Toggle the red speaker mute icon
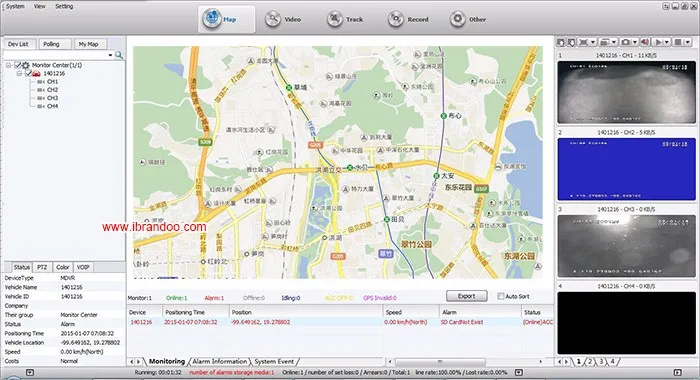This screenshot has height=380, width=700. [645, 42]
